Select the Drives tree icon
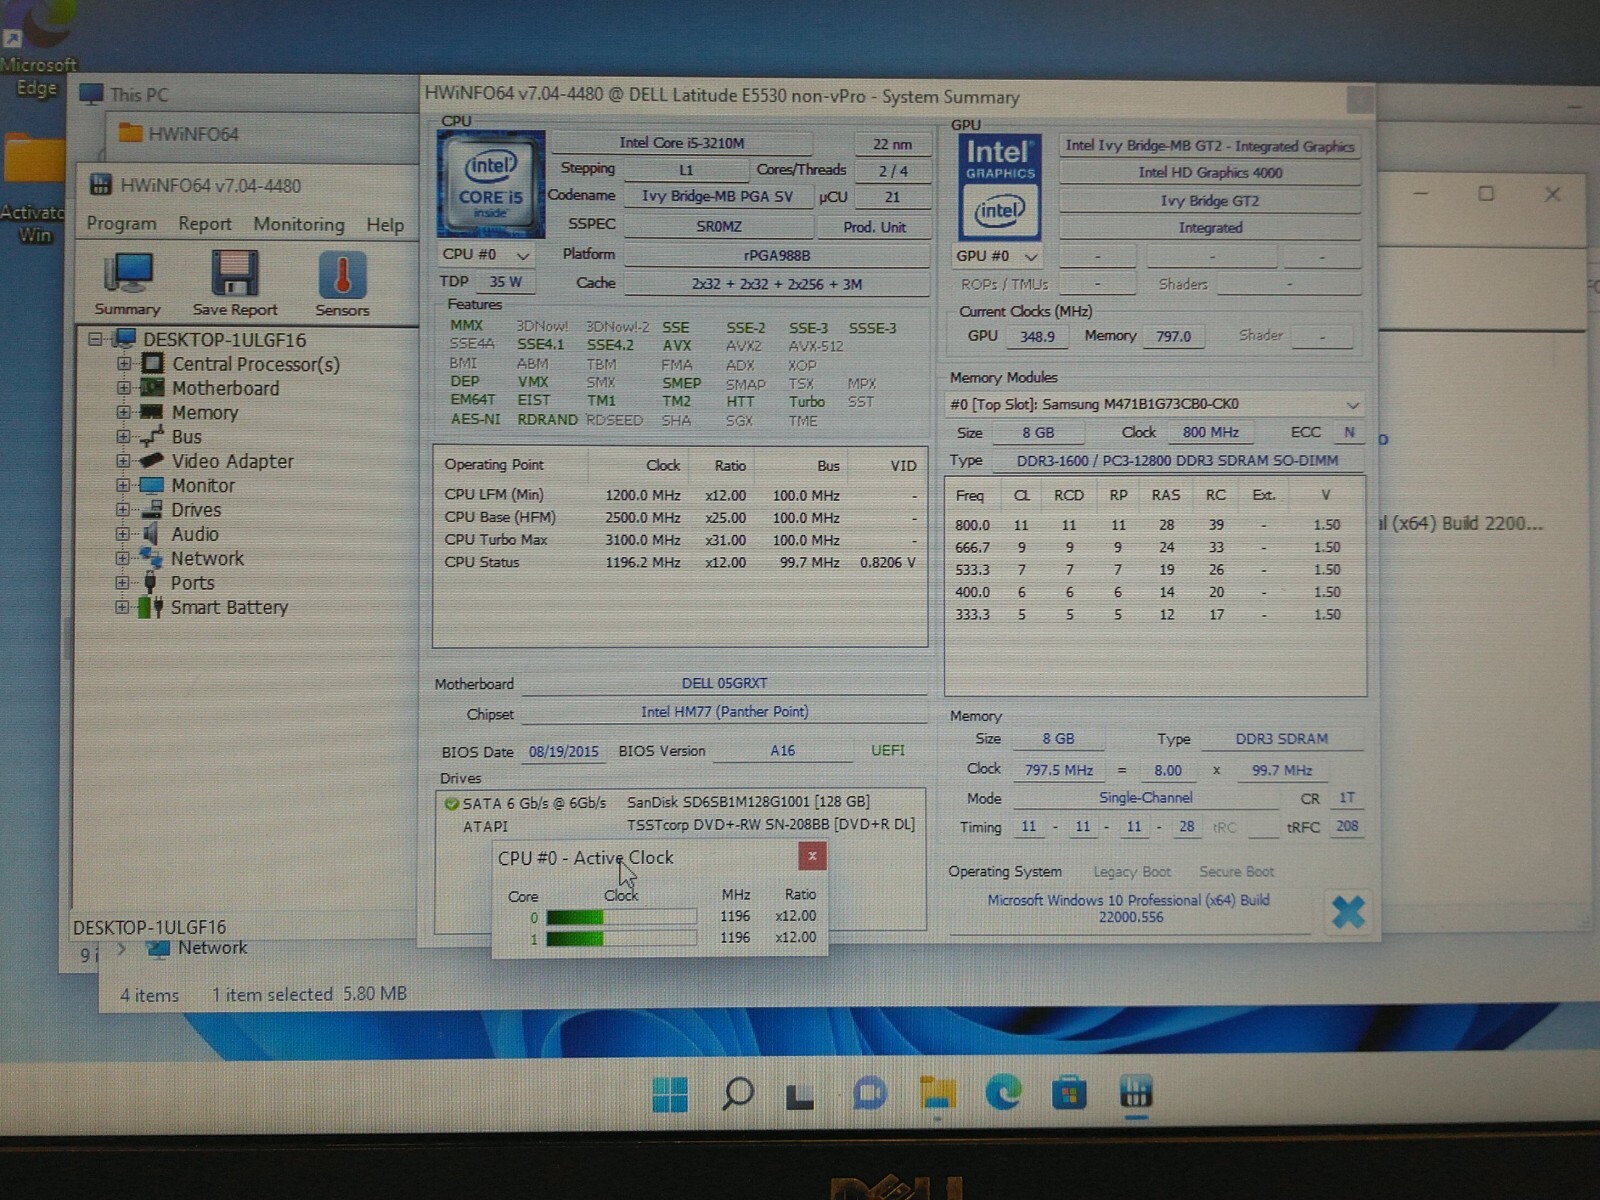The image size is (1600, 1200). (152, 509)
